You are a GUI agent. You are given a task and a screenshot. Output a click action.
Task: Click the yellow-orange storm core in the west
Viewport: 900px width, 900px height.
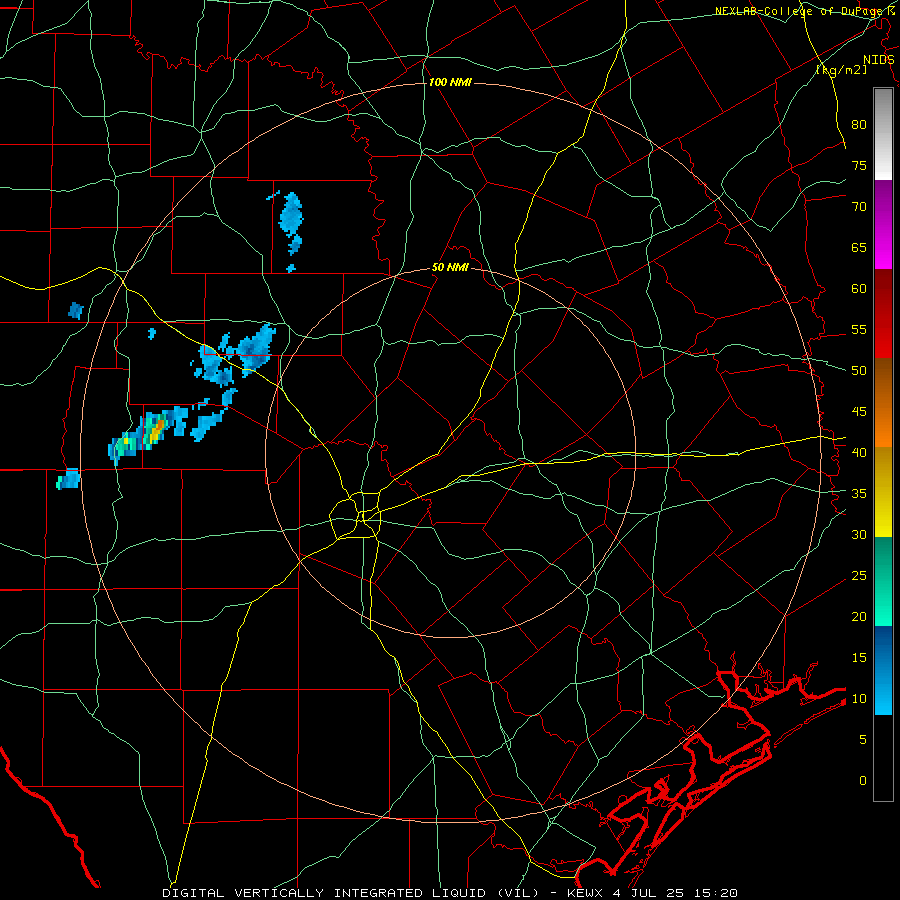coord(155,430)
